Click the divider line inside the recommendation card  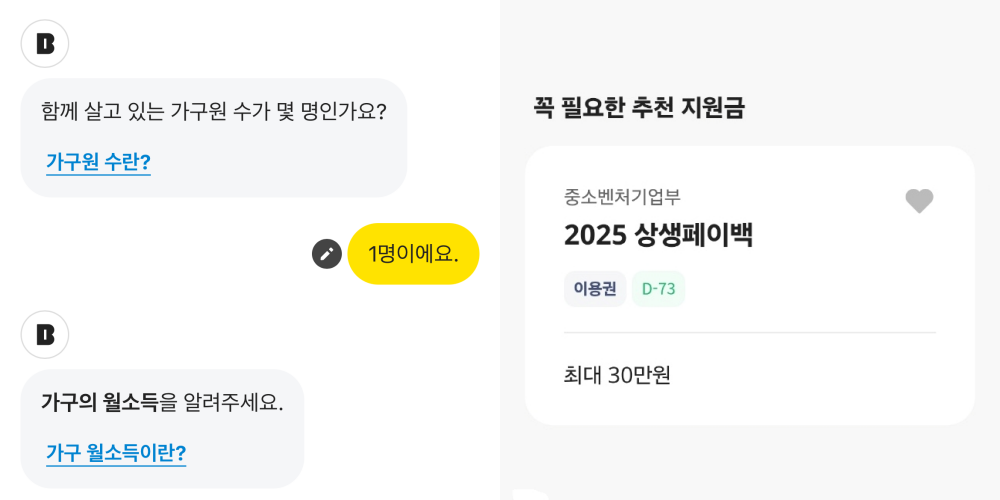[x=750, y=332]
